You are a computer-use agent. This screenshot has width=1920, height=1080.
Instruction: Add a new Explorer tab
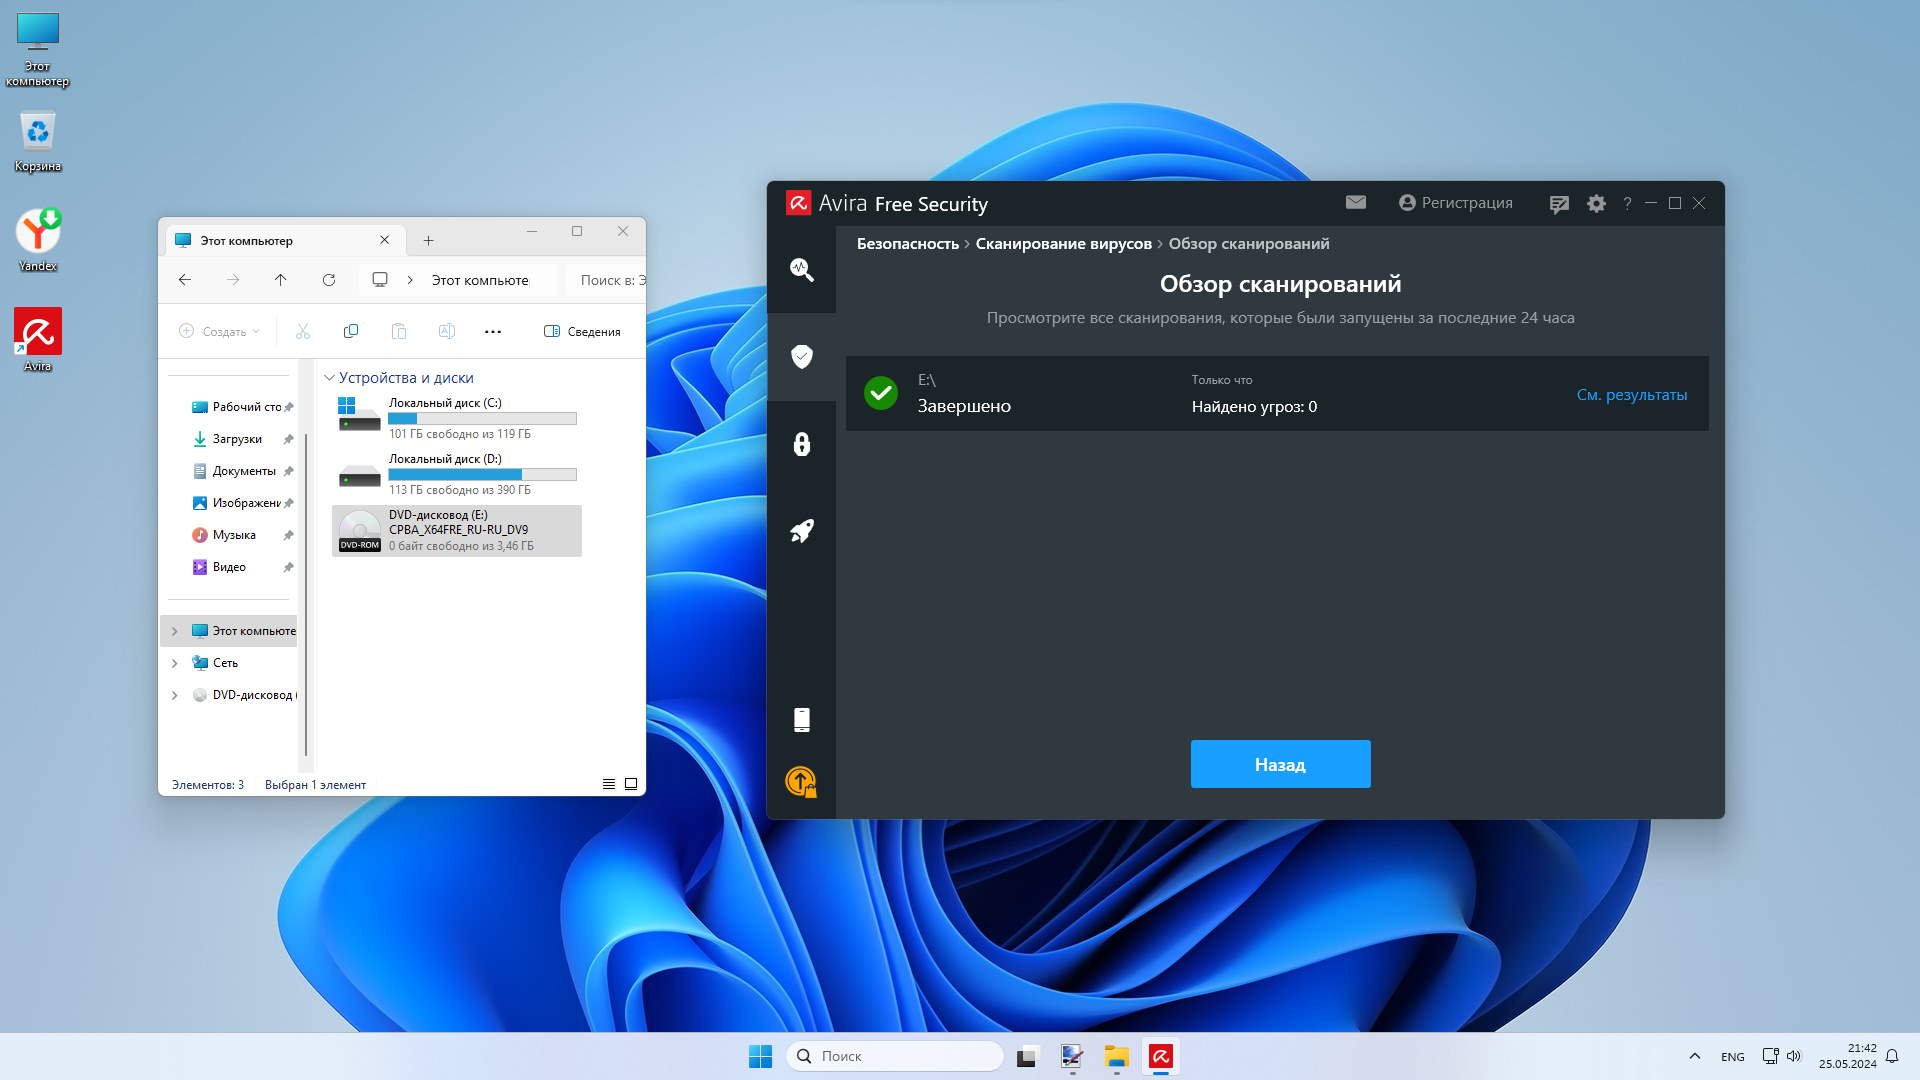coord(428,241)
